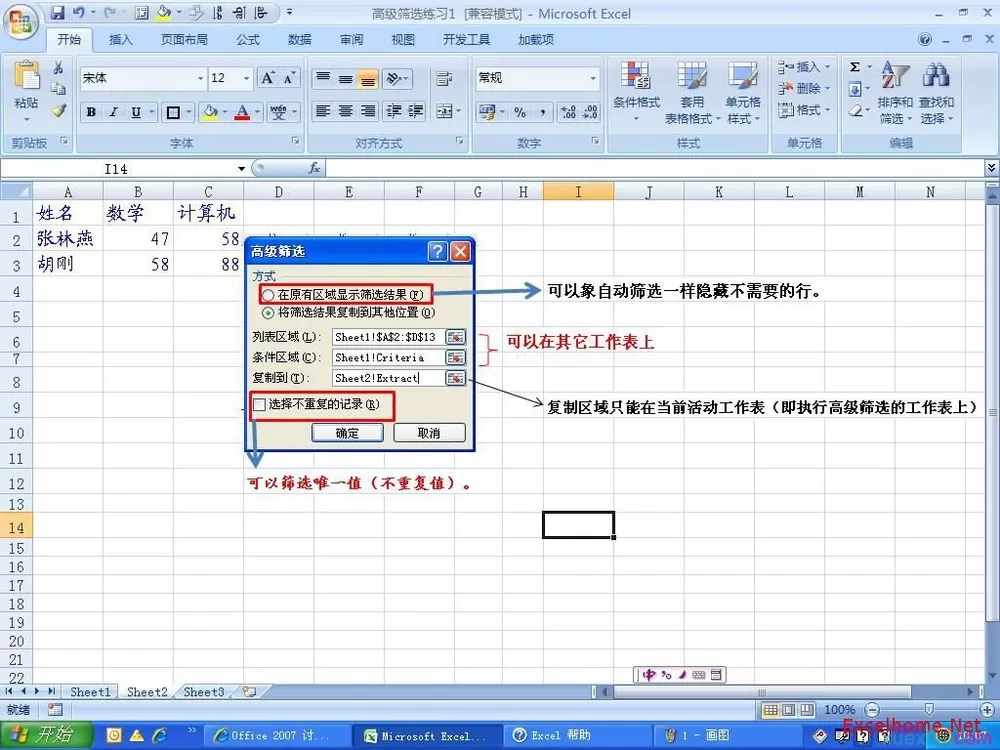
Task: Click the 复制到 input field
Action: 388,378
